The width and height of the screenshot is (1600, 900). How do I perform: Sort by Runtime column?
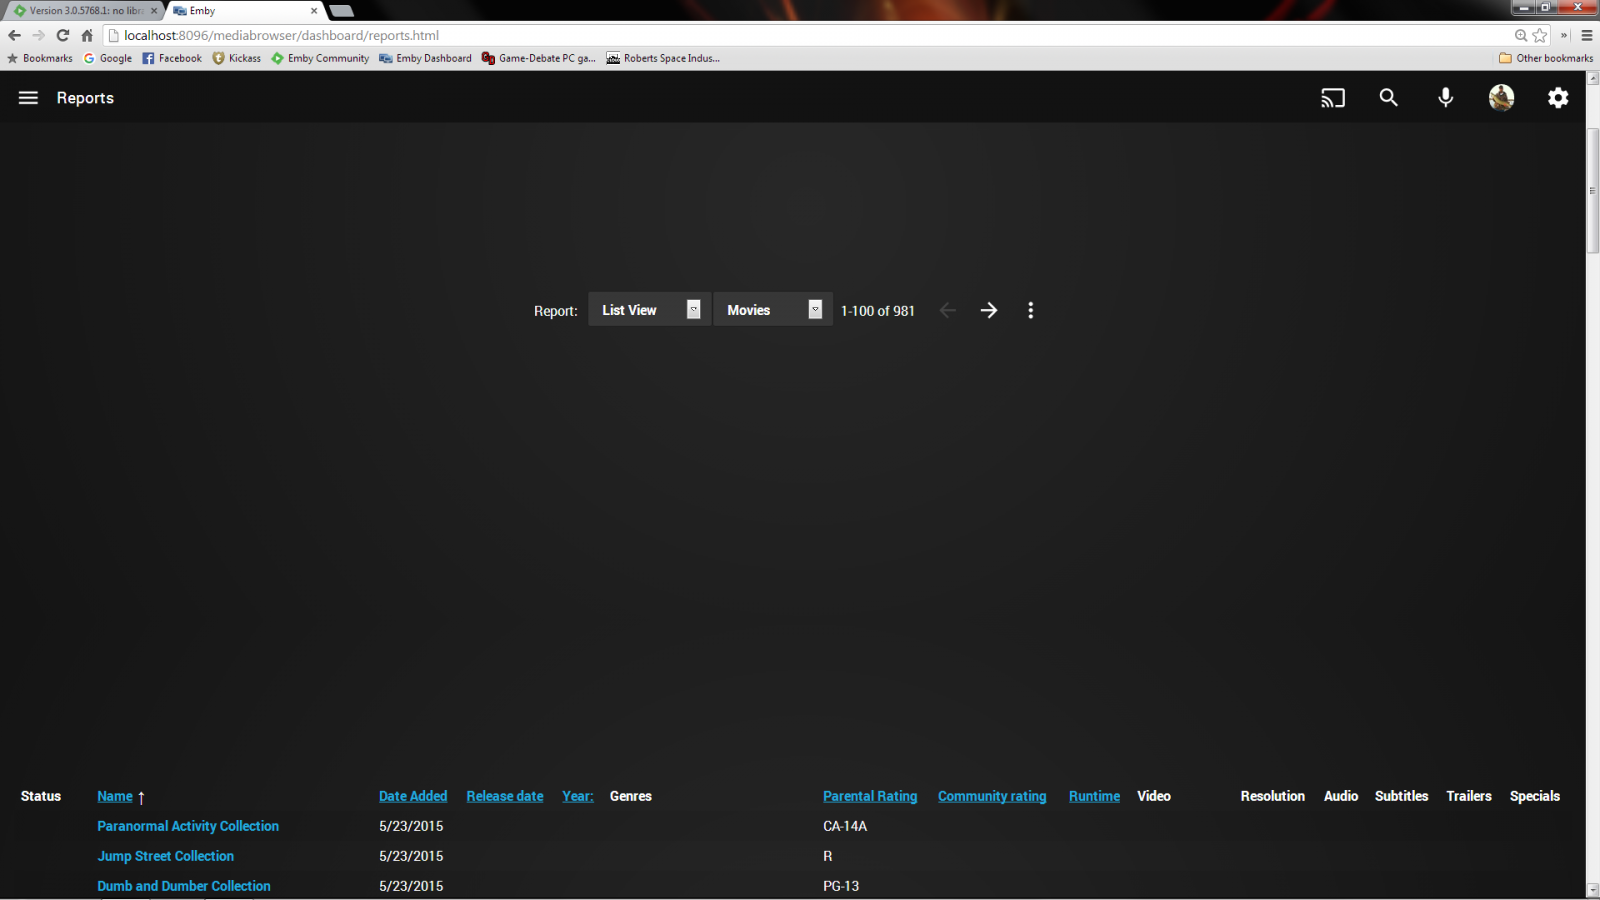coord(1094,796)
